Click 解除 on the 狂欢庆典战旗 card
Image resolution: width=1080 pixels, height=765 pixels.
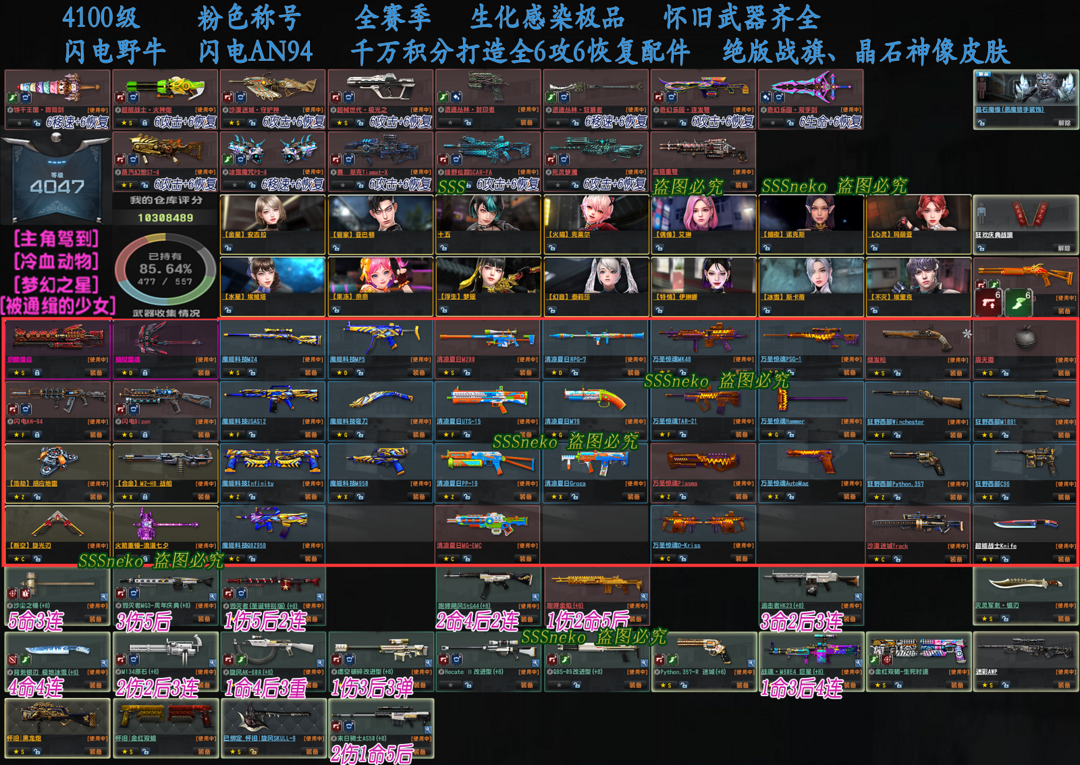(1063, 247)
